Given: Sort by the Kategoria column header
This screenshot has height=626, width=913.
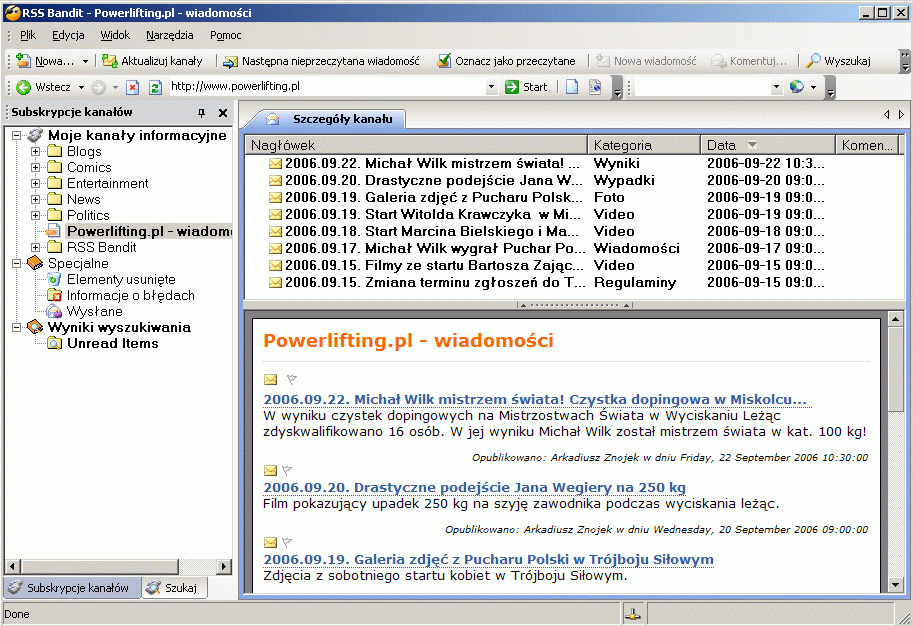Looking at the screenshot, I should tap(644, 145).
